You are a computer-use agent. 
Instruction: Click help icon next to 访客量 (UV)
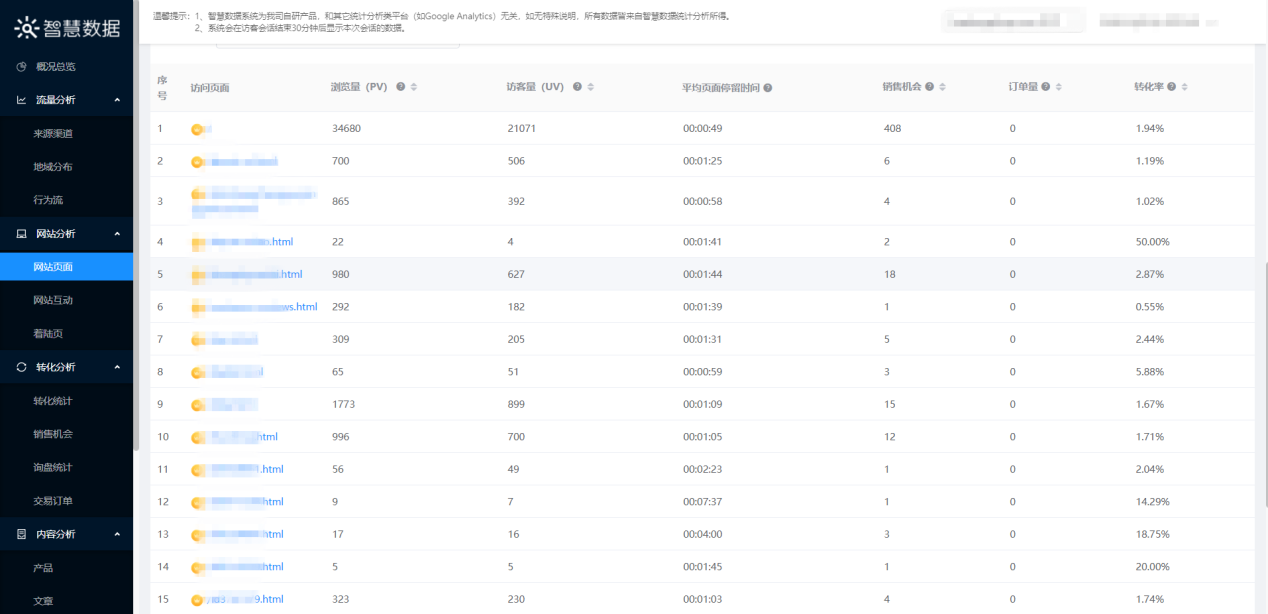pos(578,87)
